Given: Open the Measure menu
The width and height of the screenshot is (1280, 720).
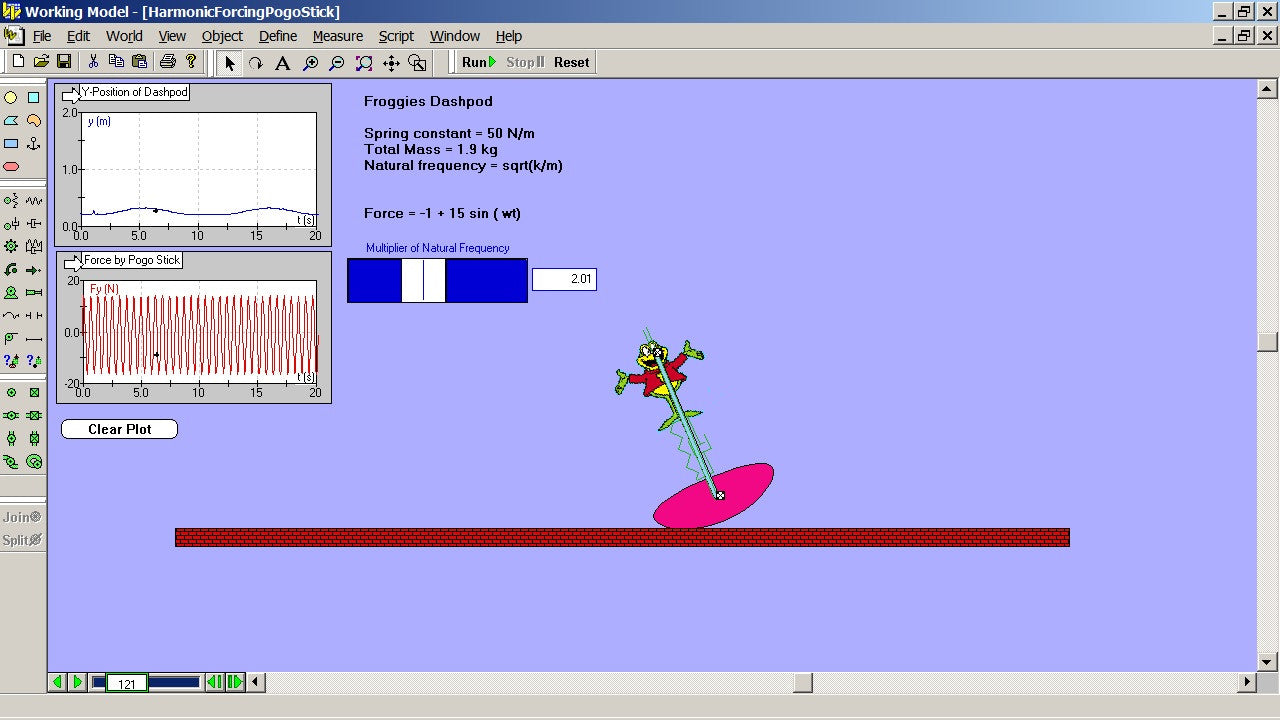Looking at the screenshot, I should [x=337, y=36].
